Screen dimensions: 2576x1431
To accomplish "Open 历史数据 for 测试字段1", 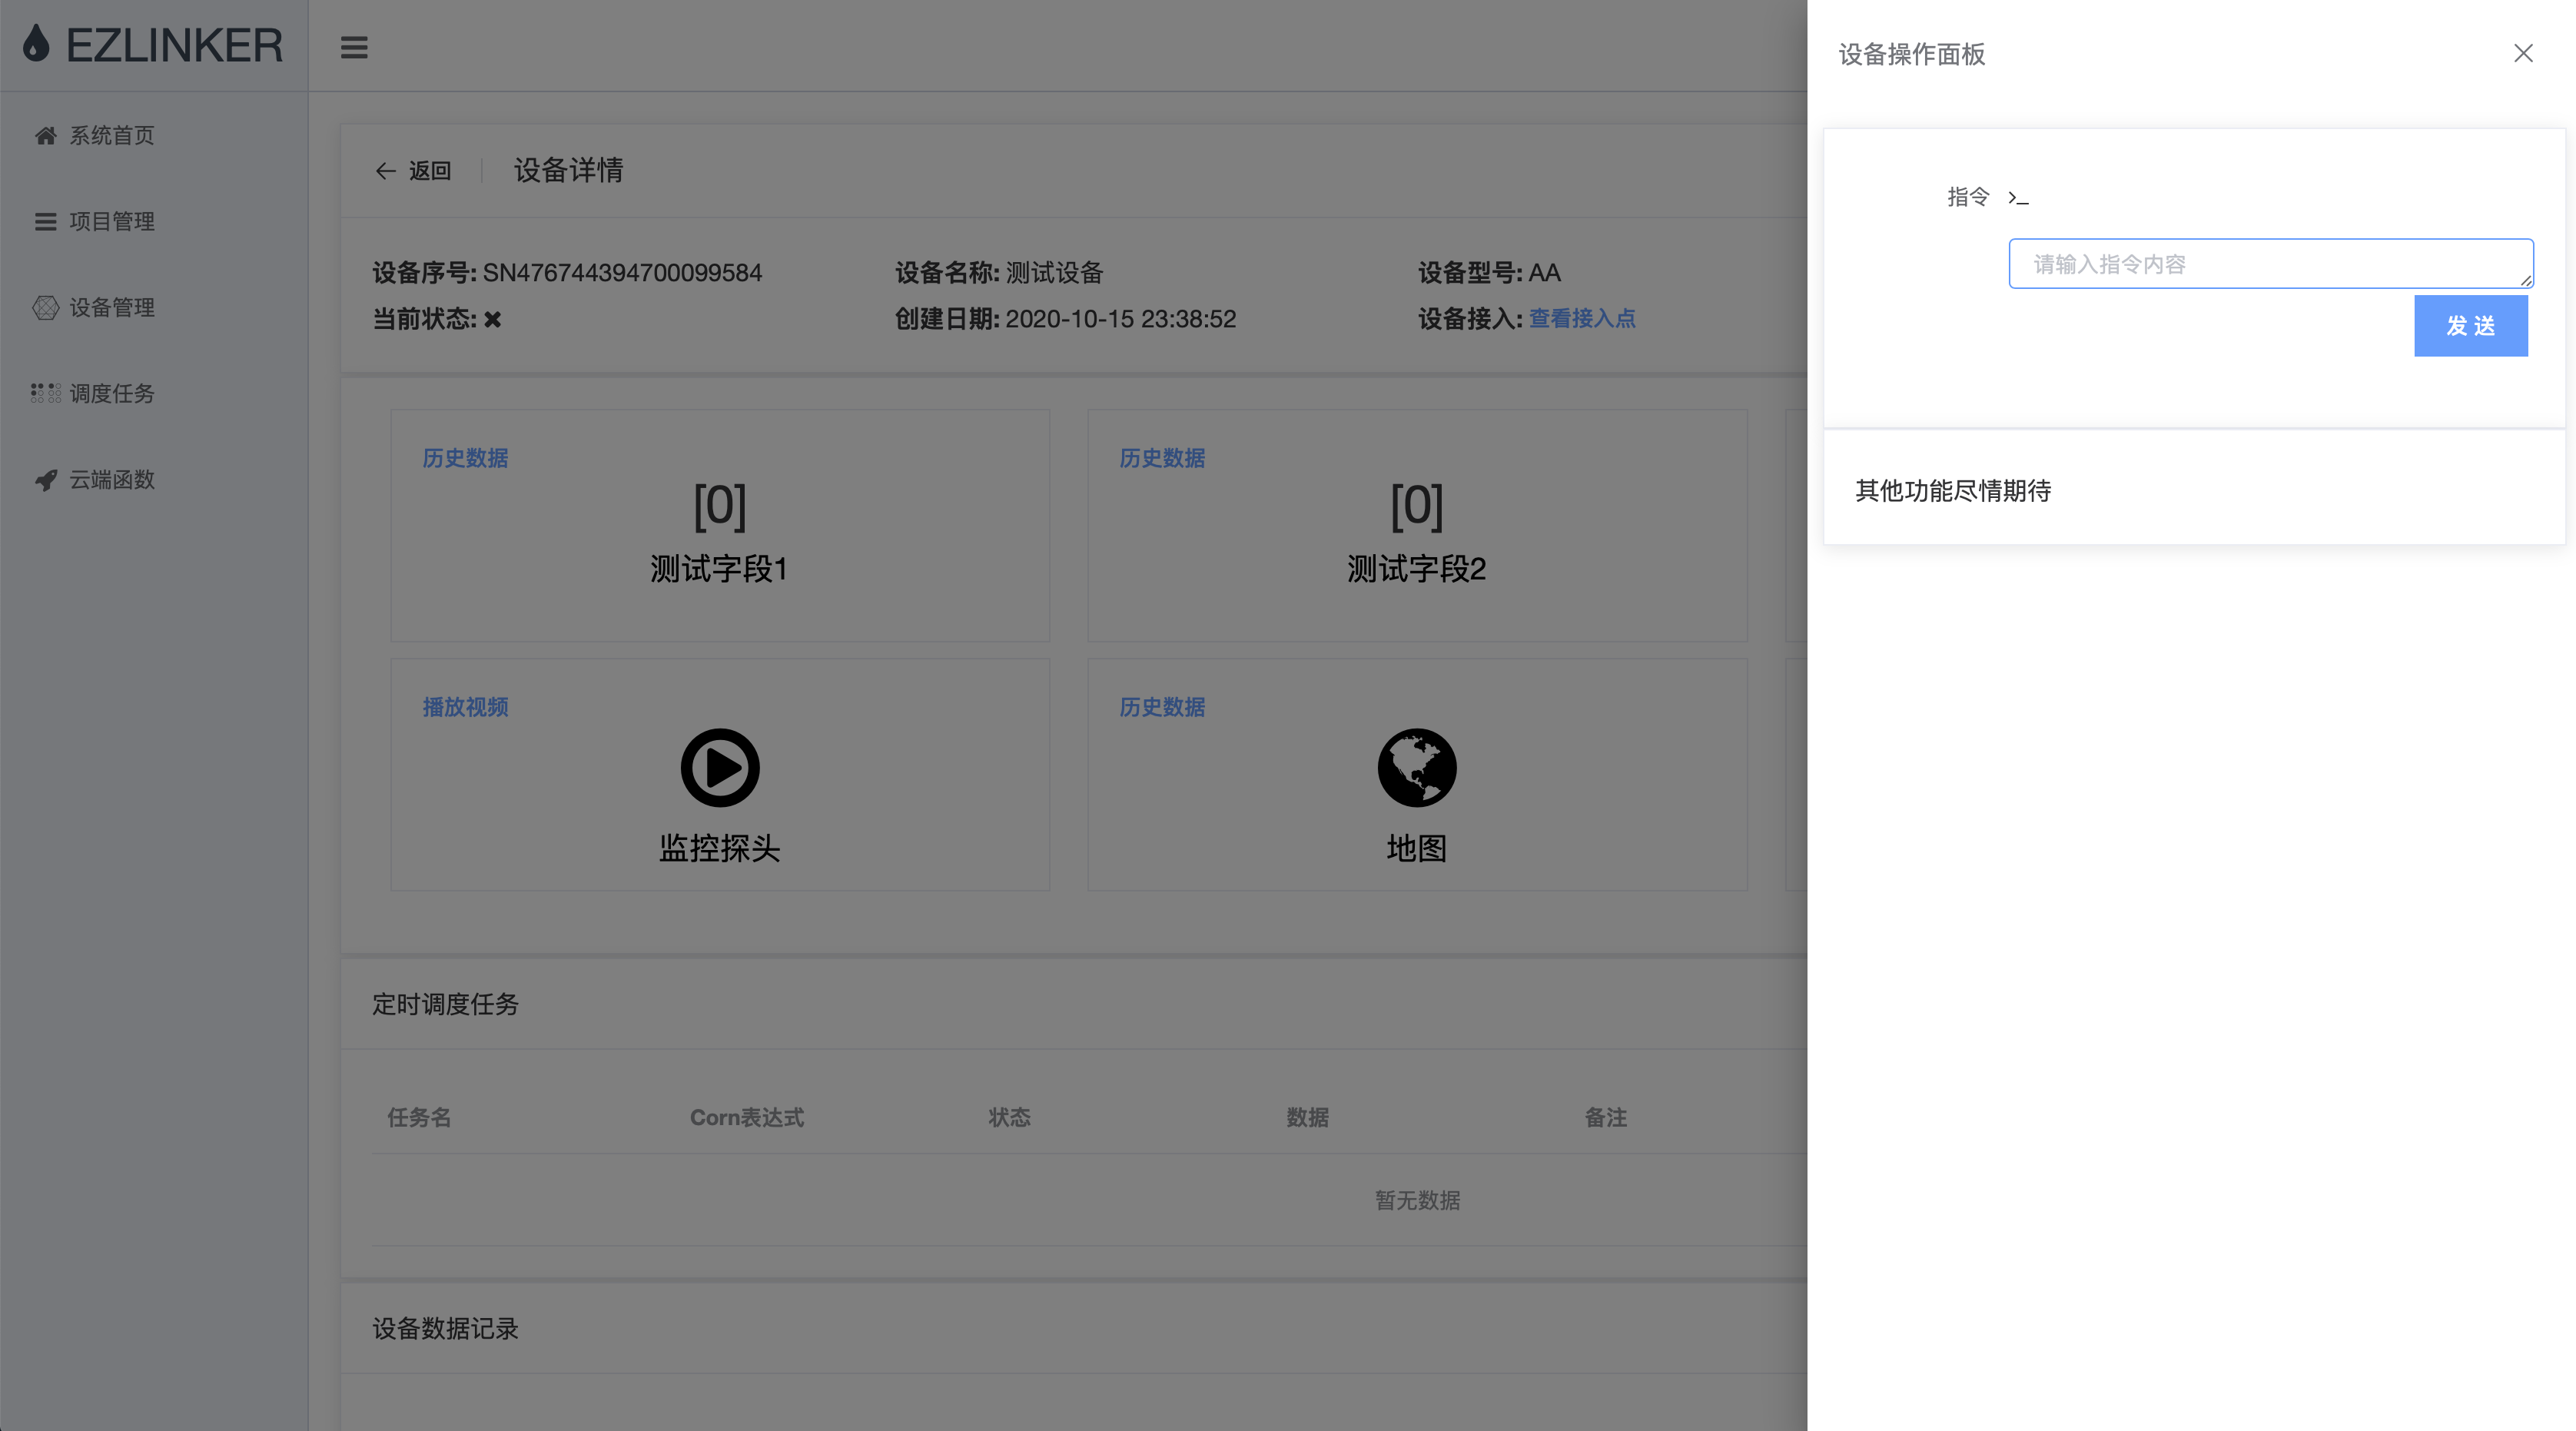I will pos(465,458).
